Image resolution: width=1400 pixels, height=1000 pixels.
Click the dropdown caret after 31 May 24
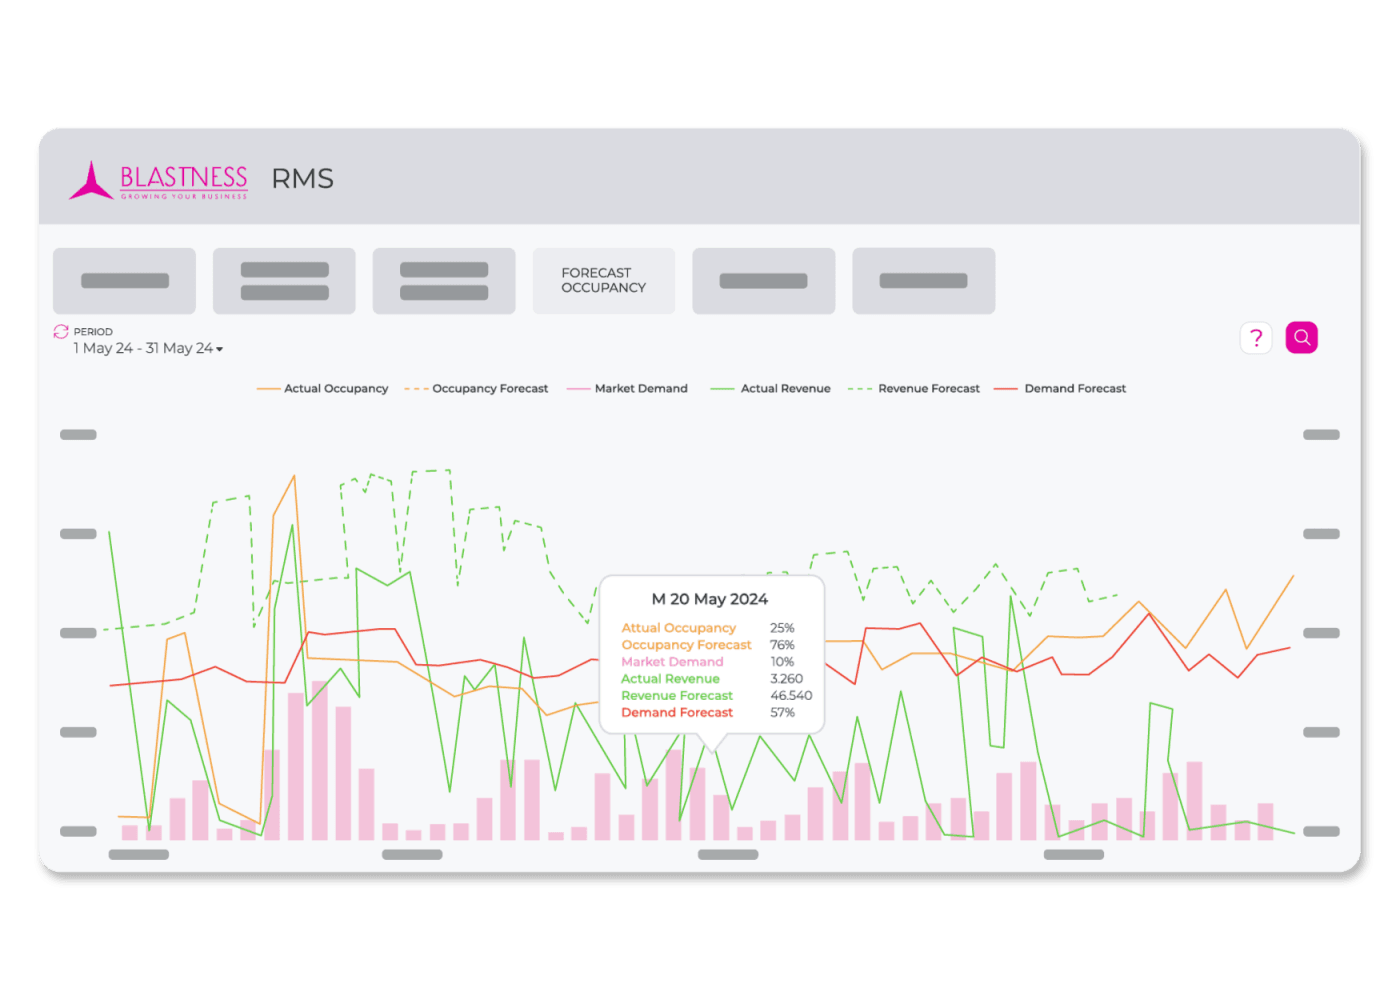pos(219,349)
